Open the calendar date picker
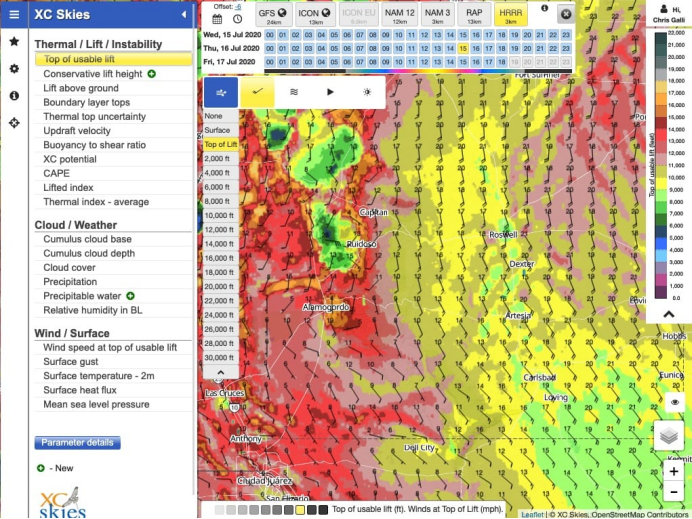 [x=217, y=19]
